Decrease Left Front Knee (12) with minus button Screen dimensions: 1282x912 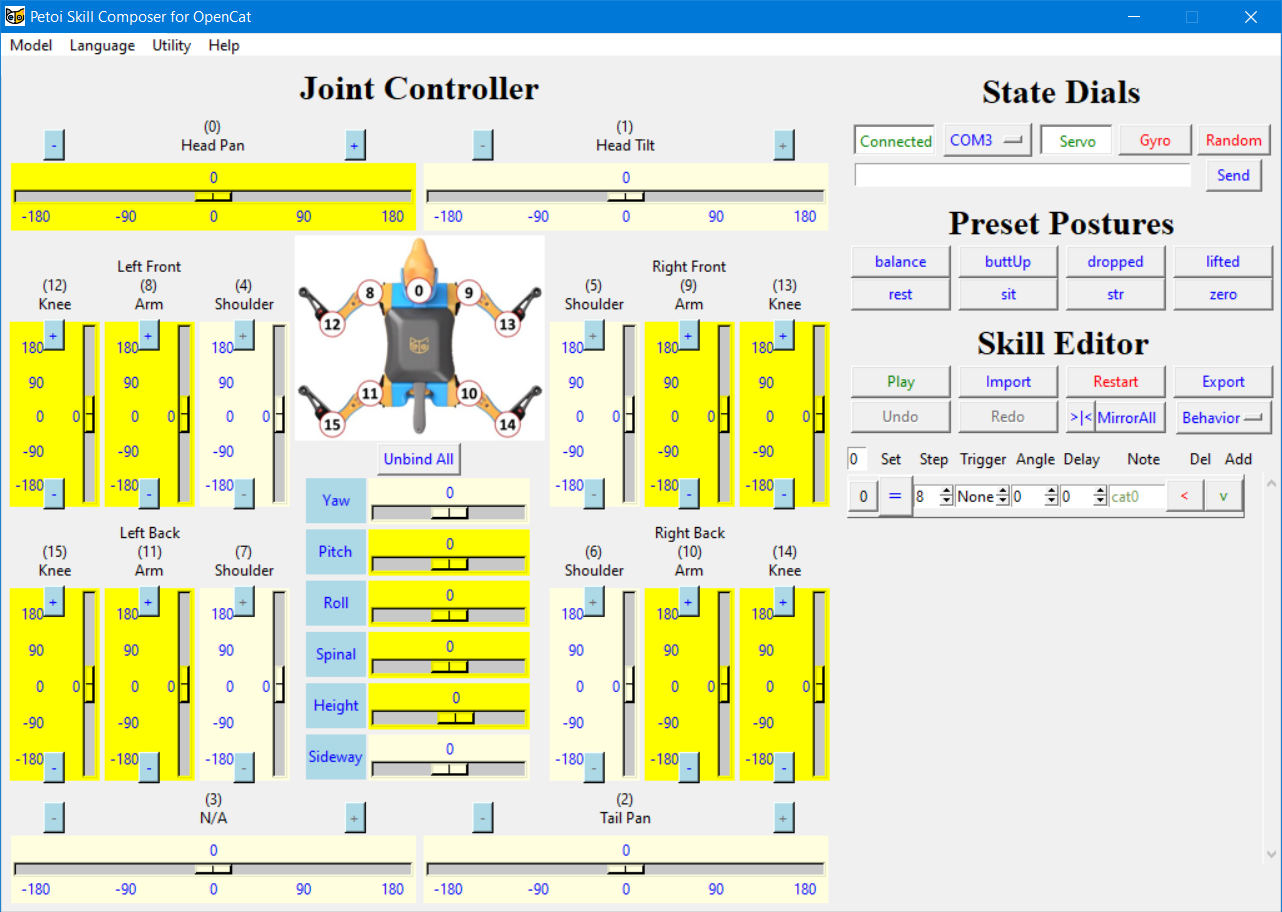54,493
